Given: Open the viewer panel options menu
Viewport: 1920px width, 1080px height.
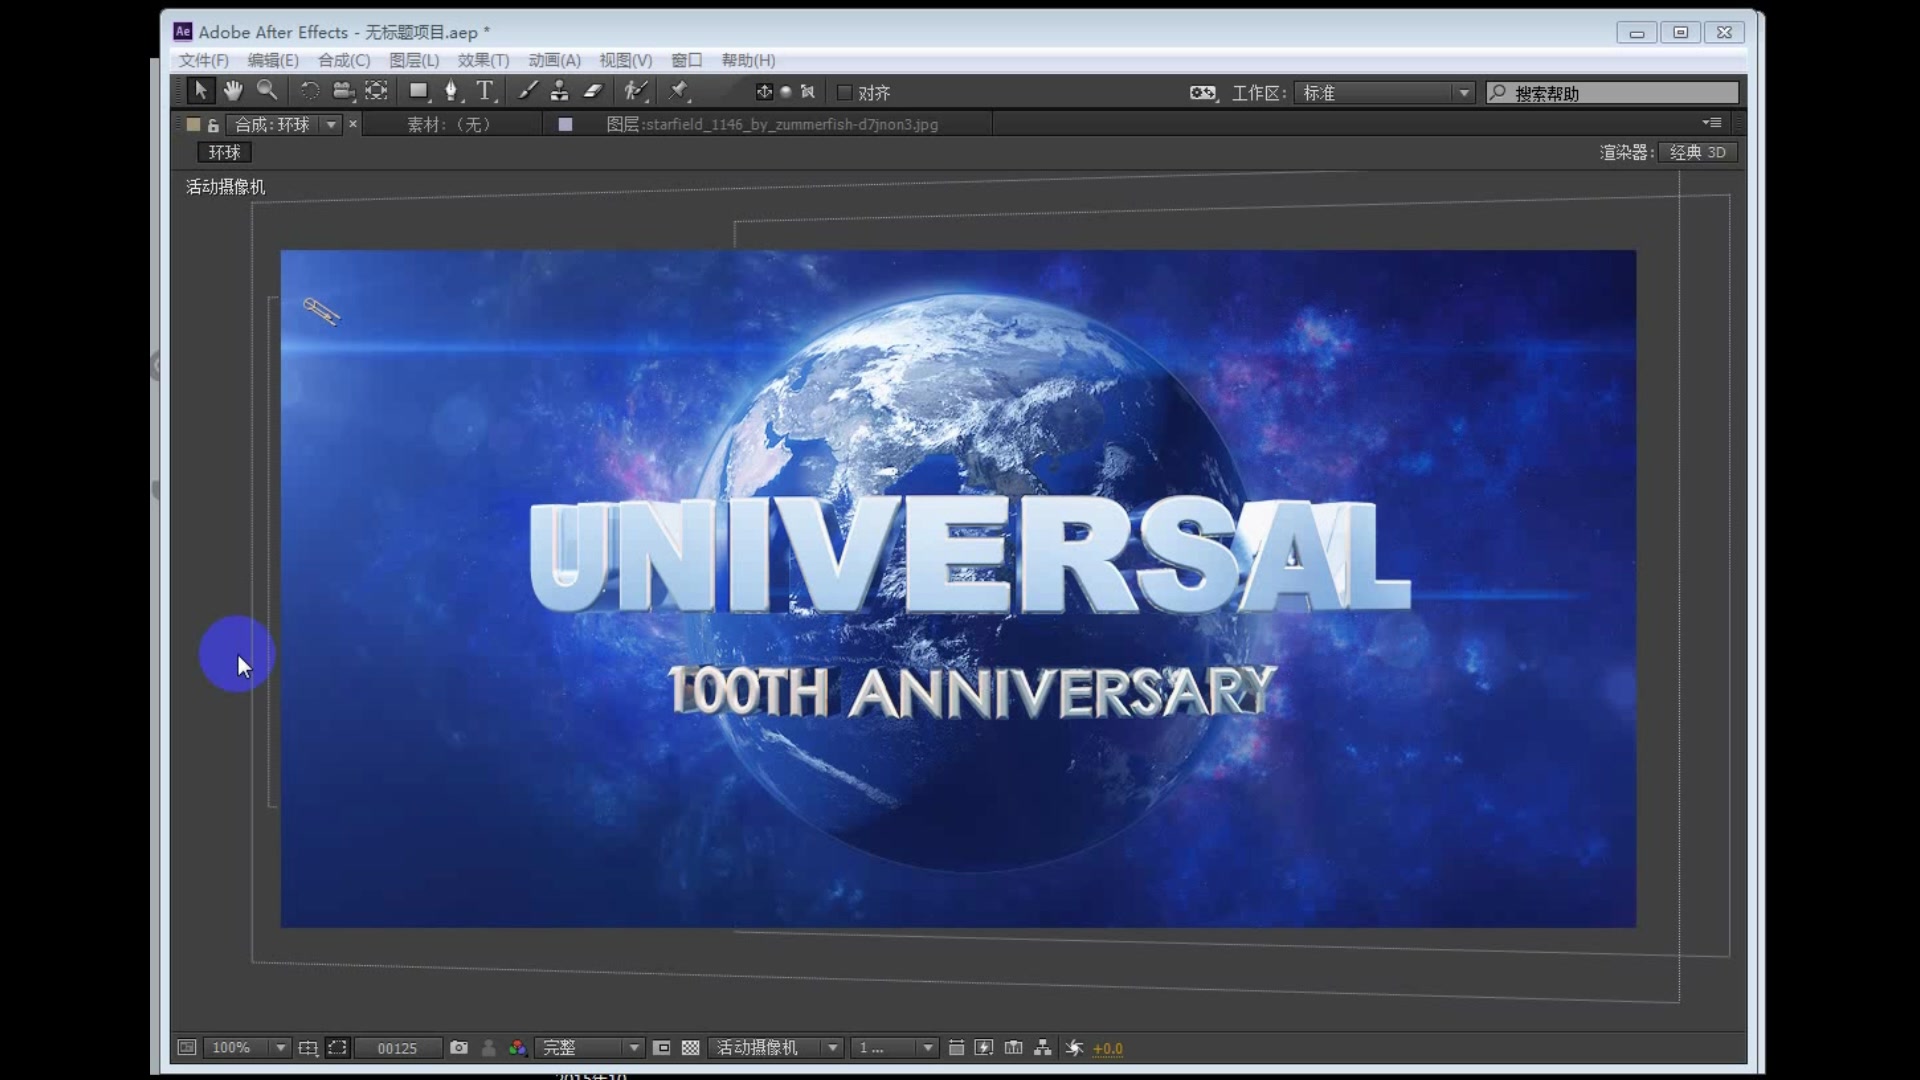Looking at the screenshot, I should point(1712,123).
